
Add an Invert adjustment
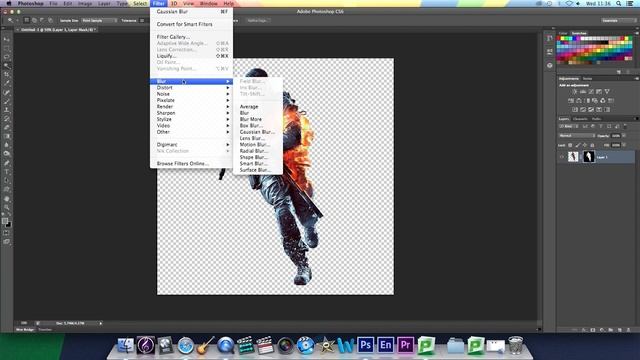575,109
